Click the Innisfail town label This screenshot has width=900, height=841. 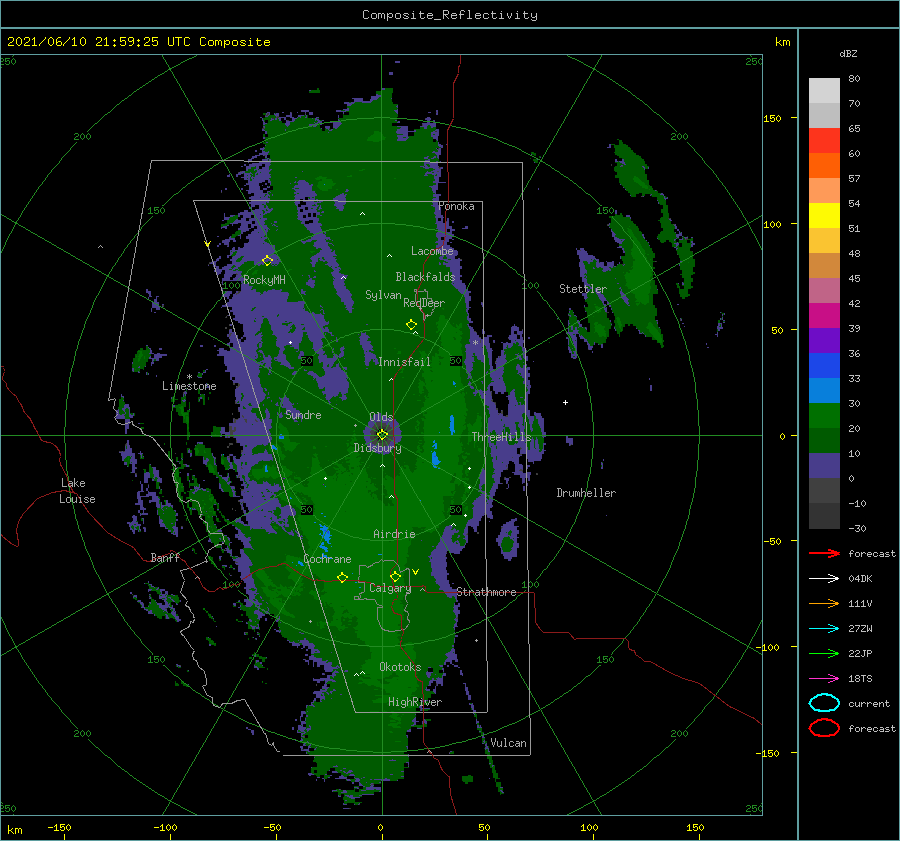[x=404, y=362]
